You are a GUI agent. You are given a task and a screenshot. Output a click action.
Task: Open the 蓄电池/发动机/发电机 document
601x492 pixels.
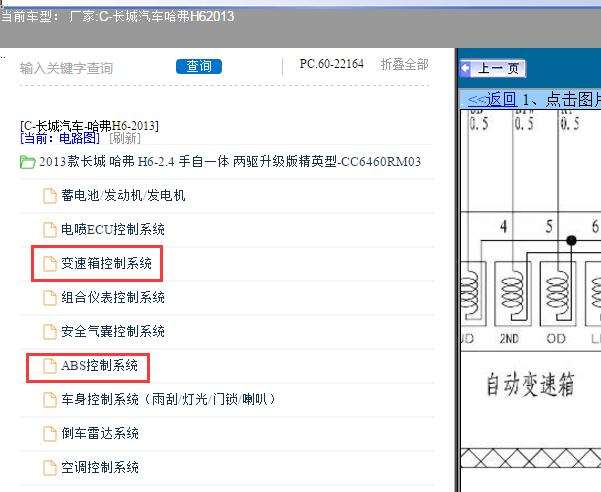click(x=123, y=195)
